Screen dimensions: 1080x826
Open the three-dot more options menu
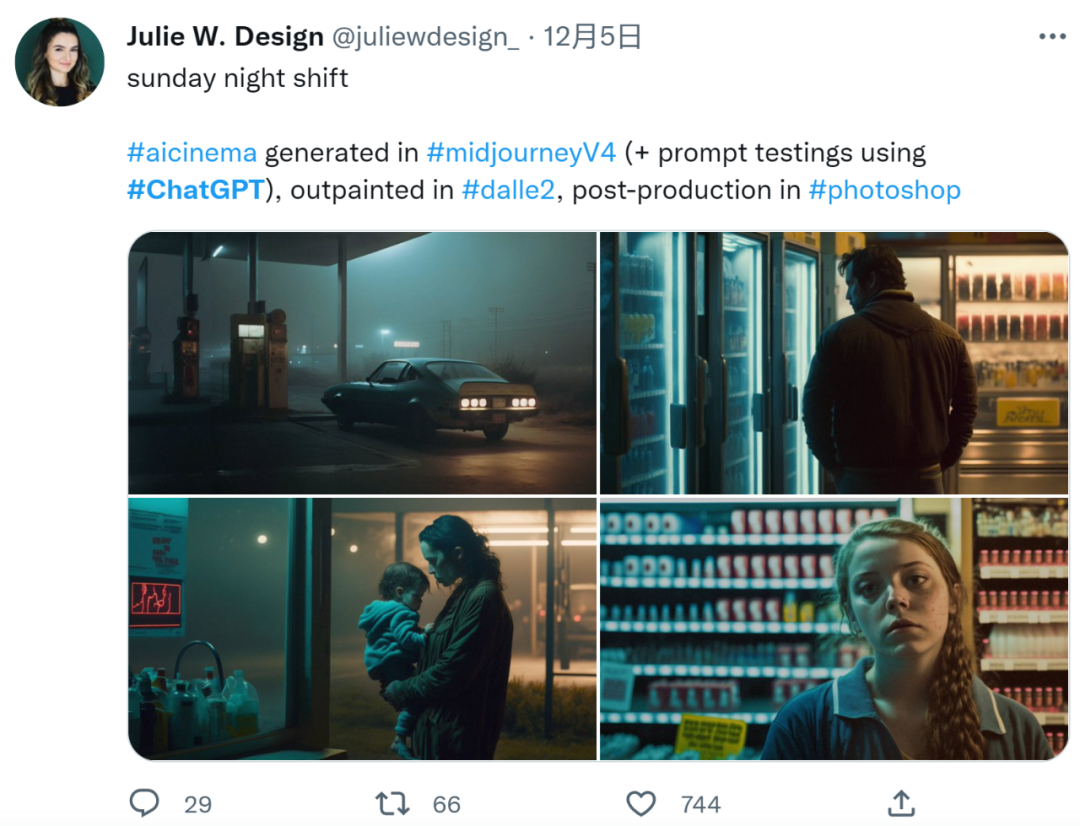(x=1052, y=37)
